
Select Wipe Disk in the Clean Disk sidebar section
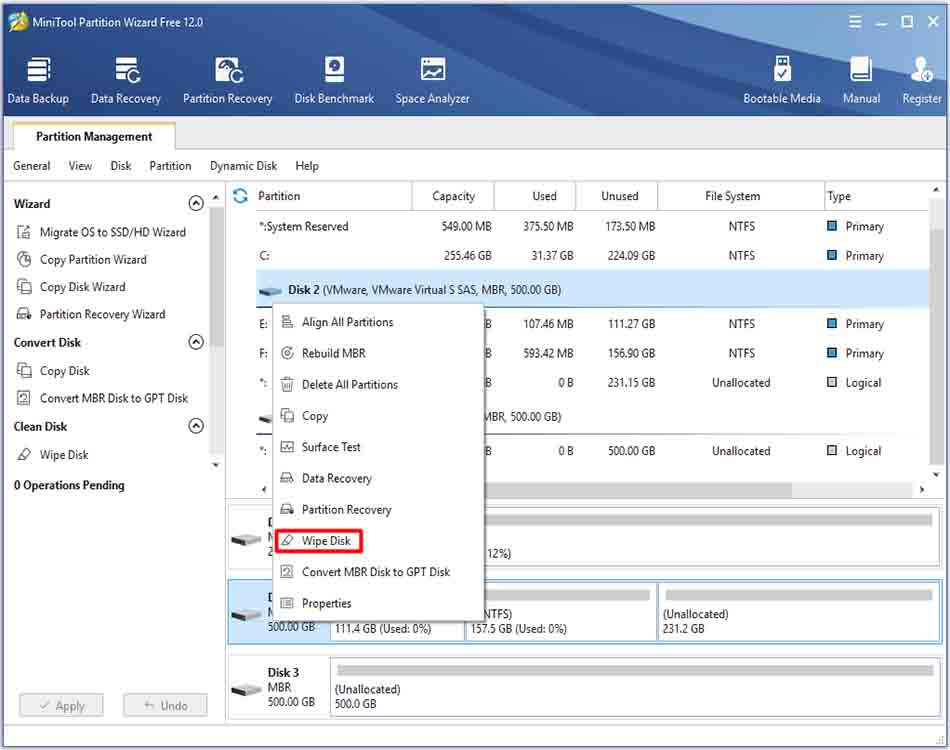[x=53, y=454]
